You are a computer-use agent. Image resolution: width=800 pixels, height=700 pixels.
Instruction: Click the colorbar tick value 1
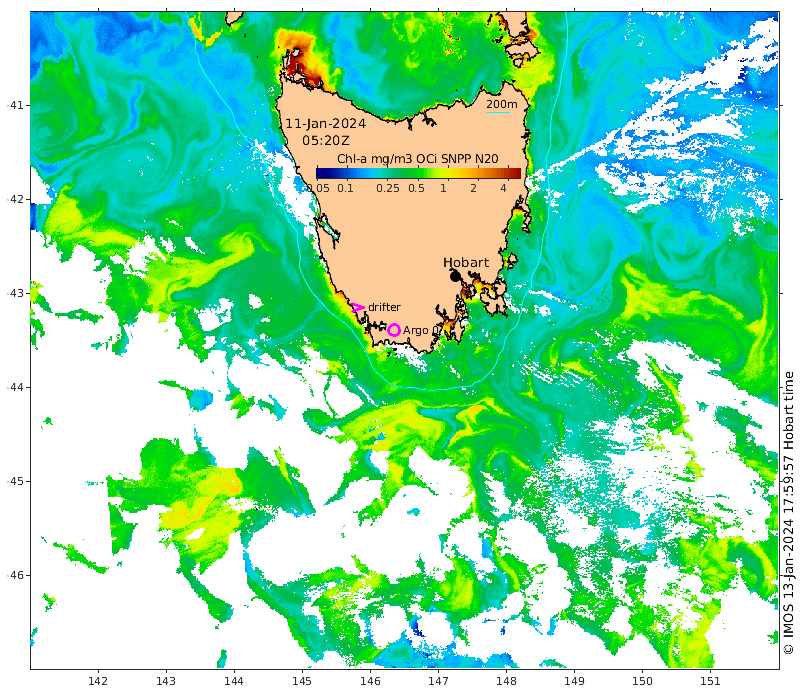pyautogui.click(x=443, y=188)
